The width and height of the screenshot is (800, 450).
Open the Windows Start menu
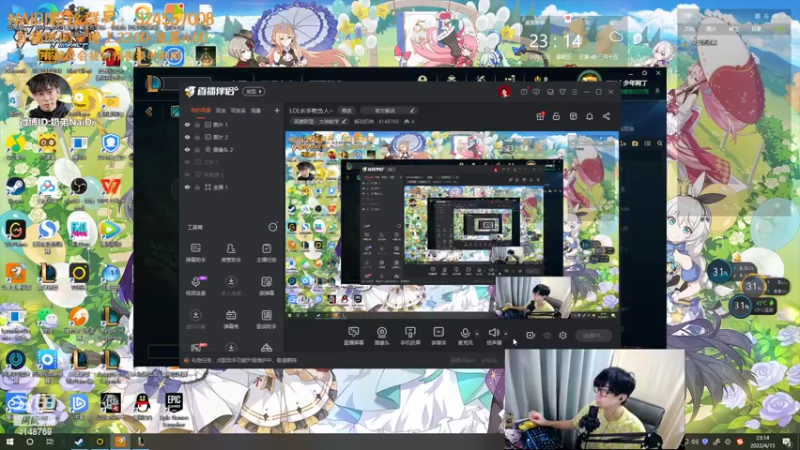point(9,442)
